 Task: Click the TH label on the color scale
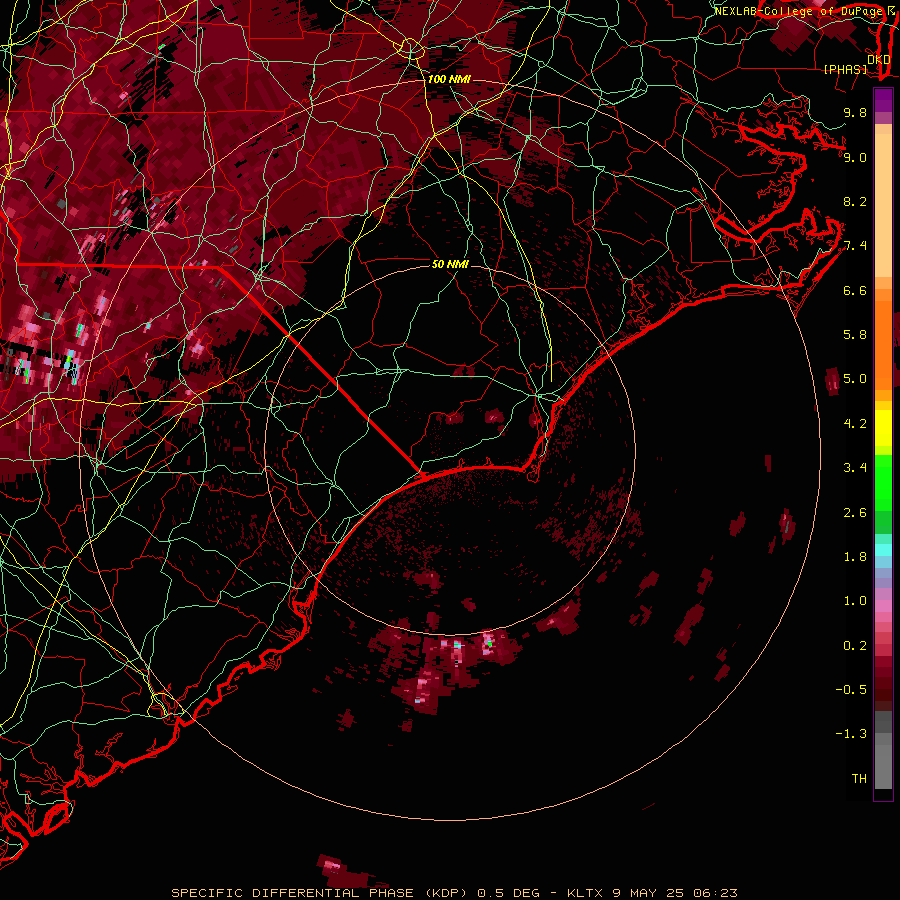859,779
